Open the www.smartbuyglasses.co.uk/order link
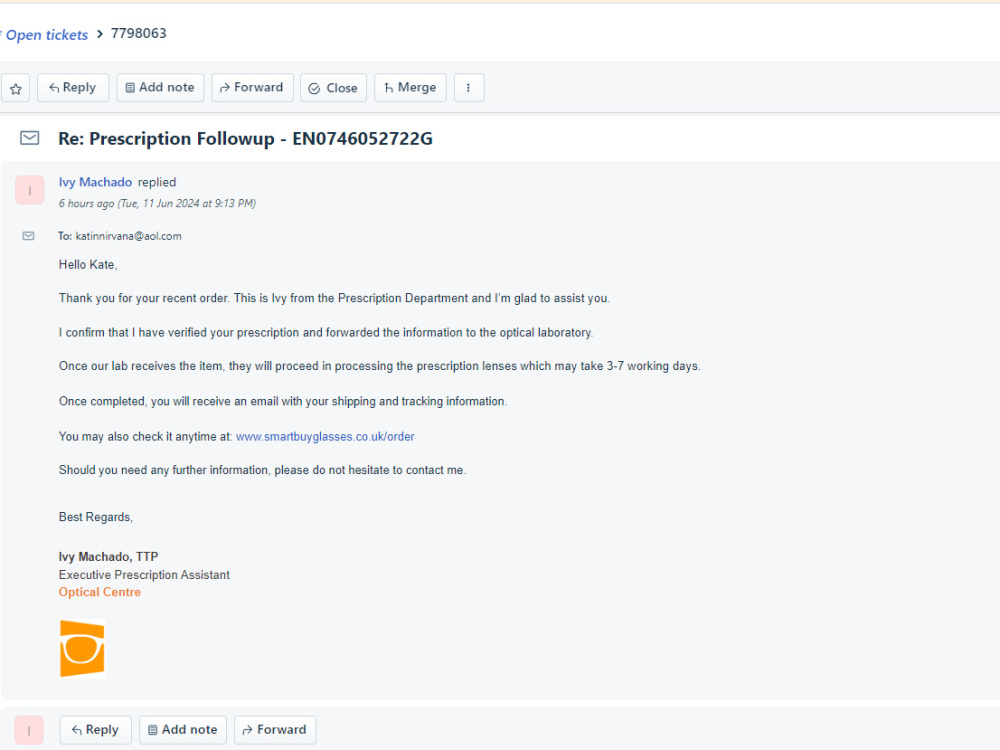 (325, 437)
